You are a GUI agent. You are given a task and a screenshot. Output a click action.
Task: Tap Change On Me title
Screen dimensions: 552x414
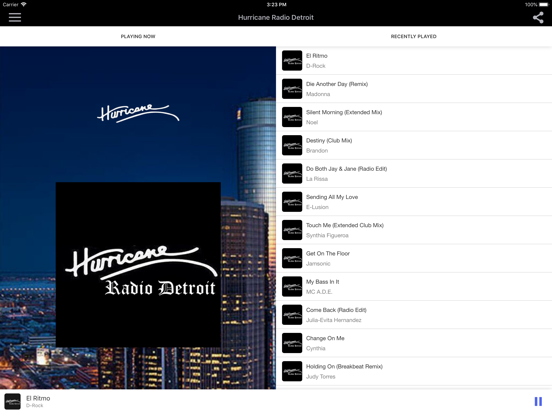[x=325, y=338]
